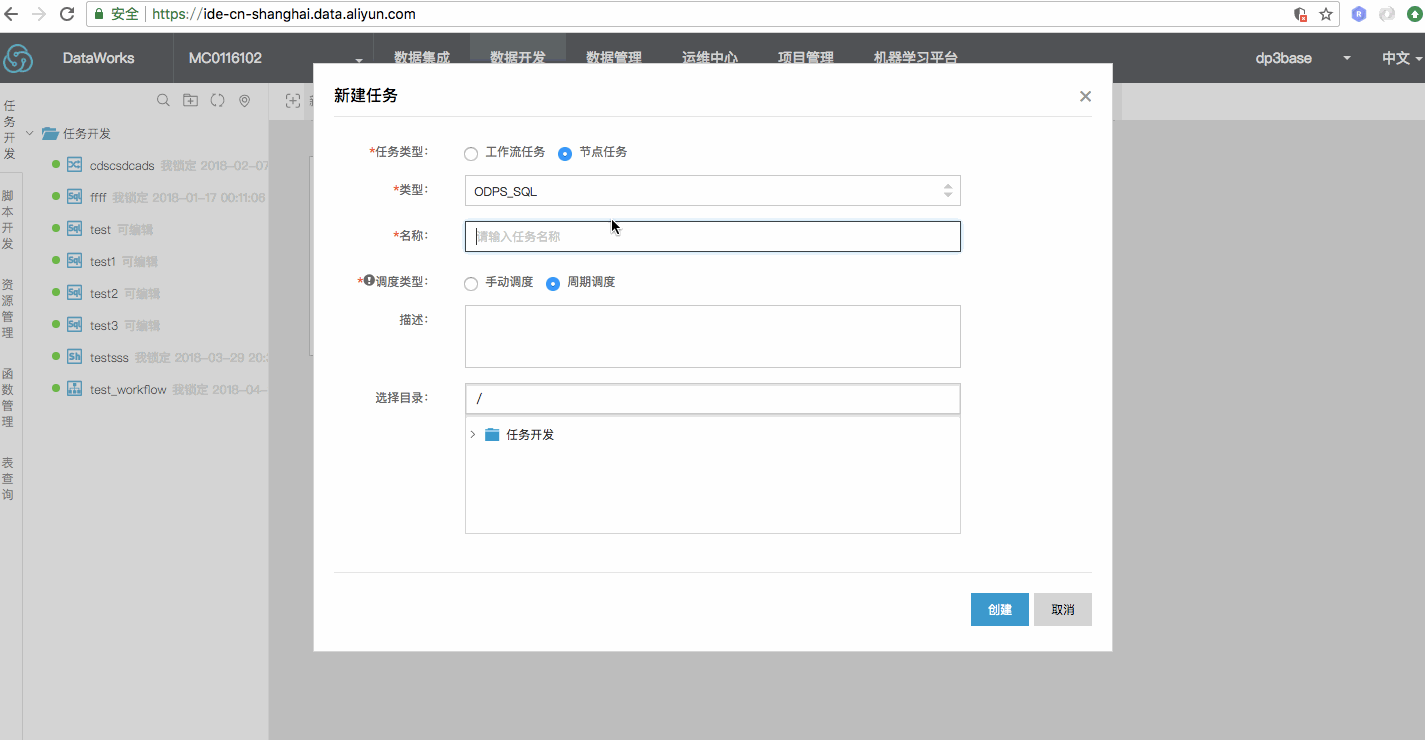Click the Sql icon beside ffff

[x=74, y=197]
